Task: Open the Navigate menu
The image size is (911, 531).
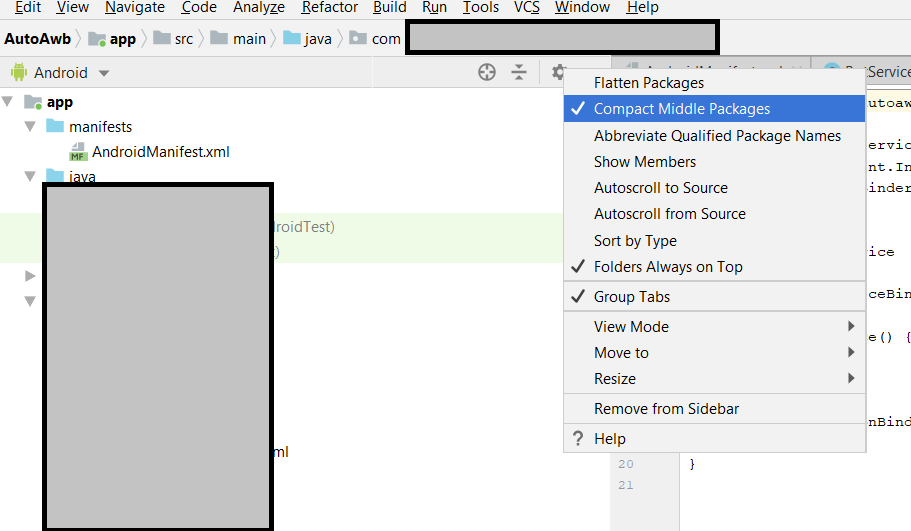Action: tap(135, 8)
